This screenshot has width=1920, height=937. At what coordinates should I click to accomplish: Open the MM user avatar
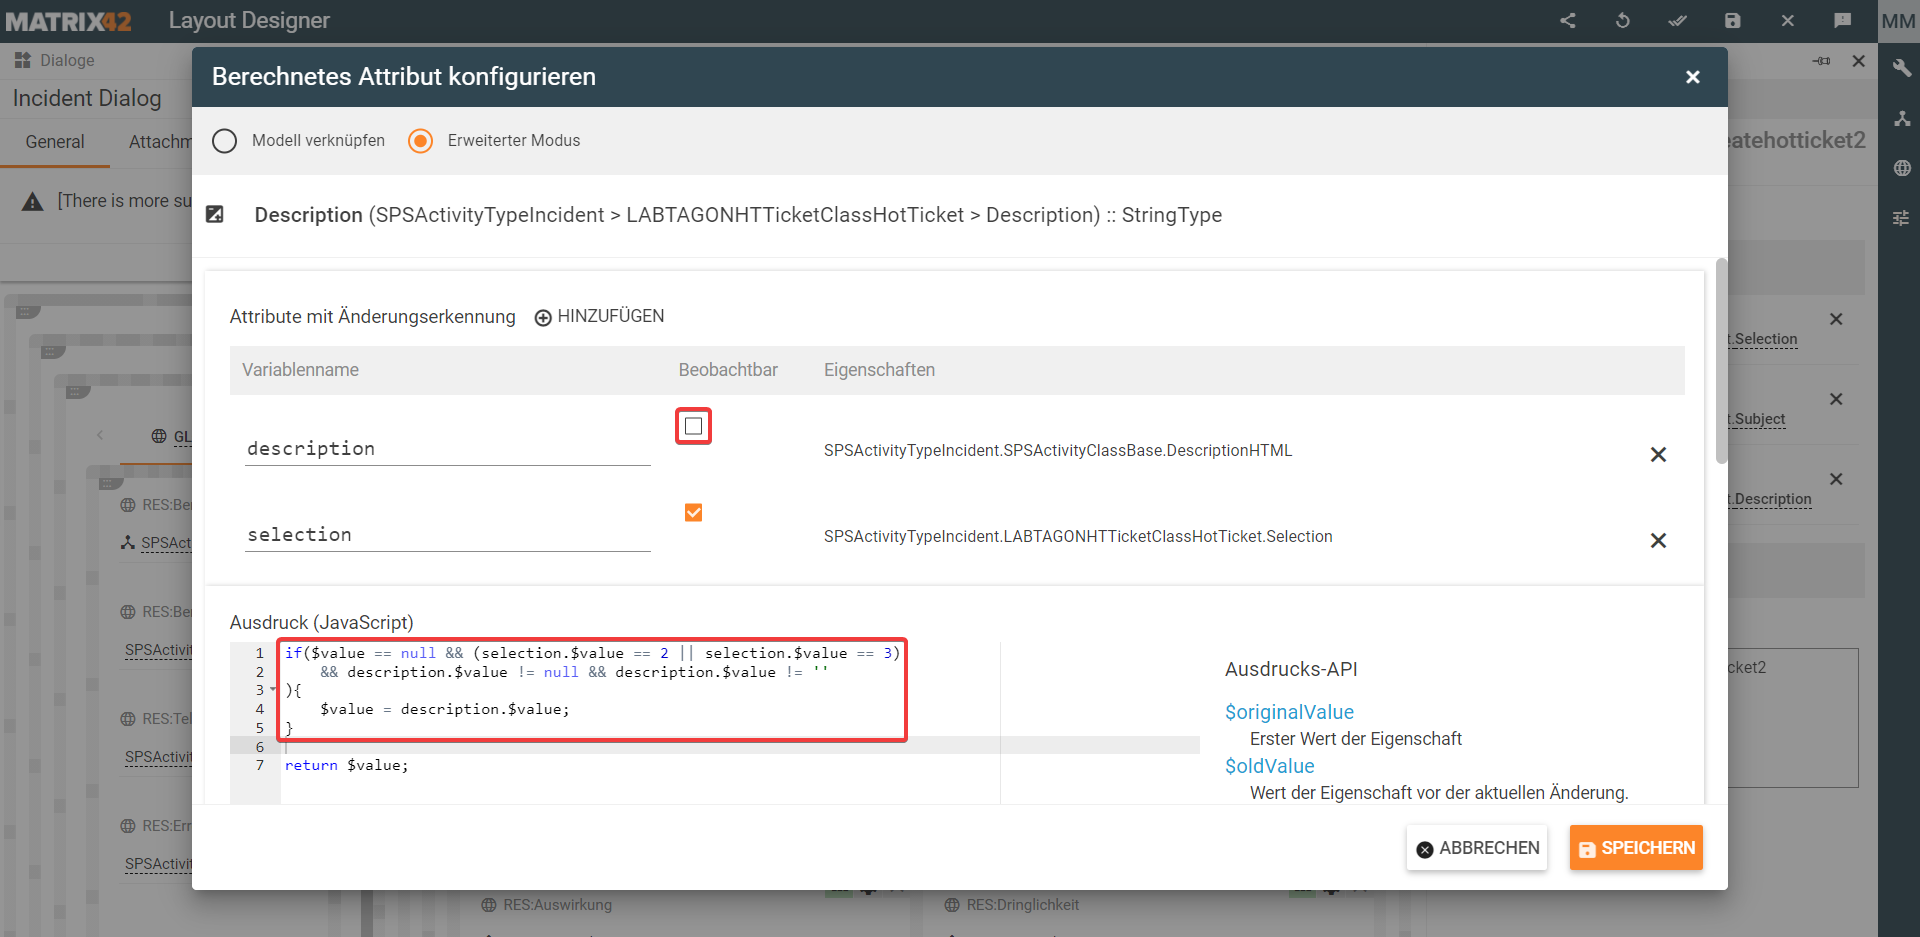(1898, 21)
